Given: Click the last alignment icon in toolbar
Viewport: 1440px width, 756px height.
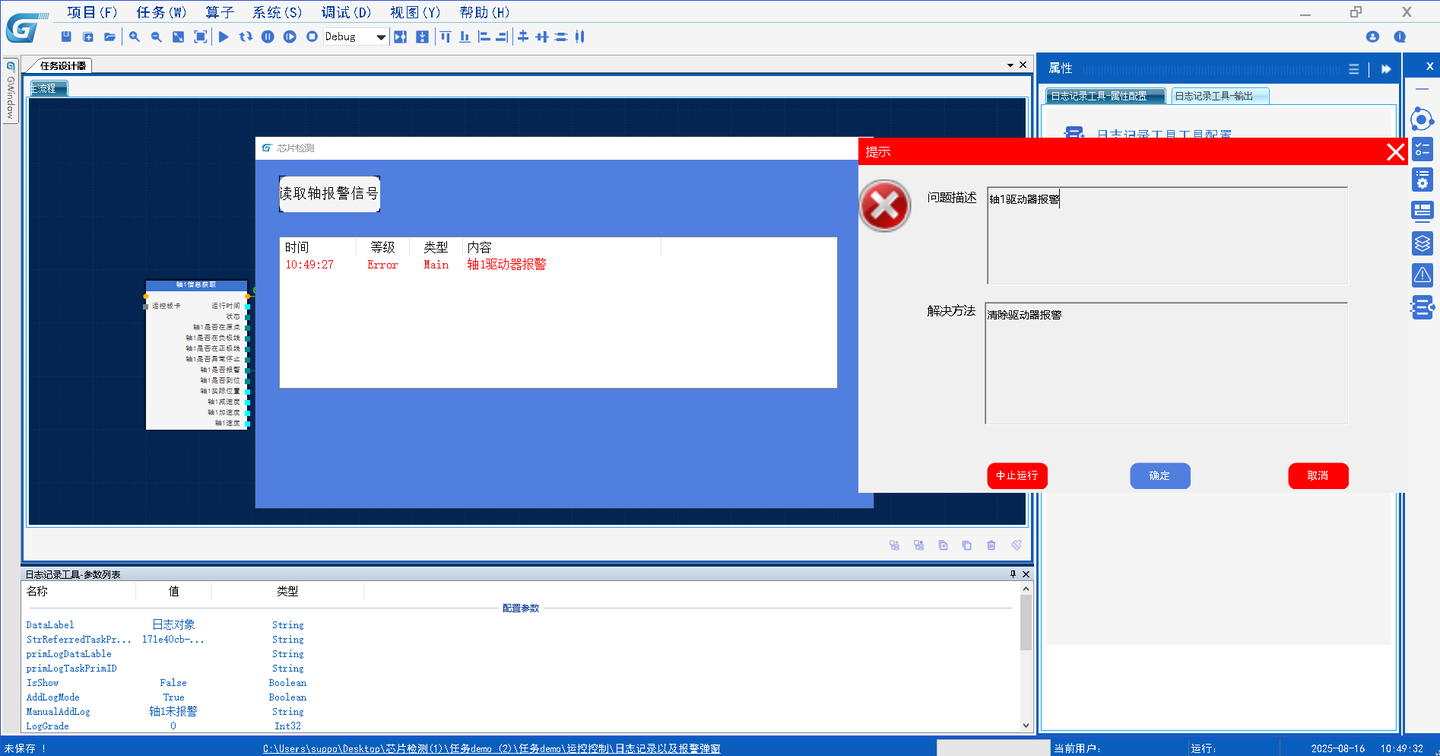Looking at the screenshot, I should pos(580,37).
